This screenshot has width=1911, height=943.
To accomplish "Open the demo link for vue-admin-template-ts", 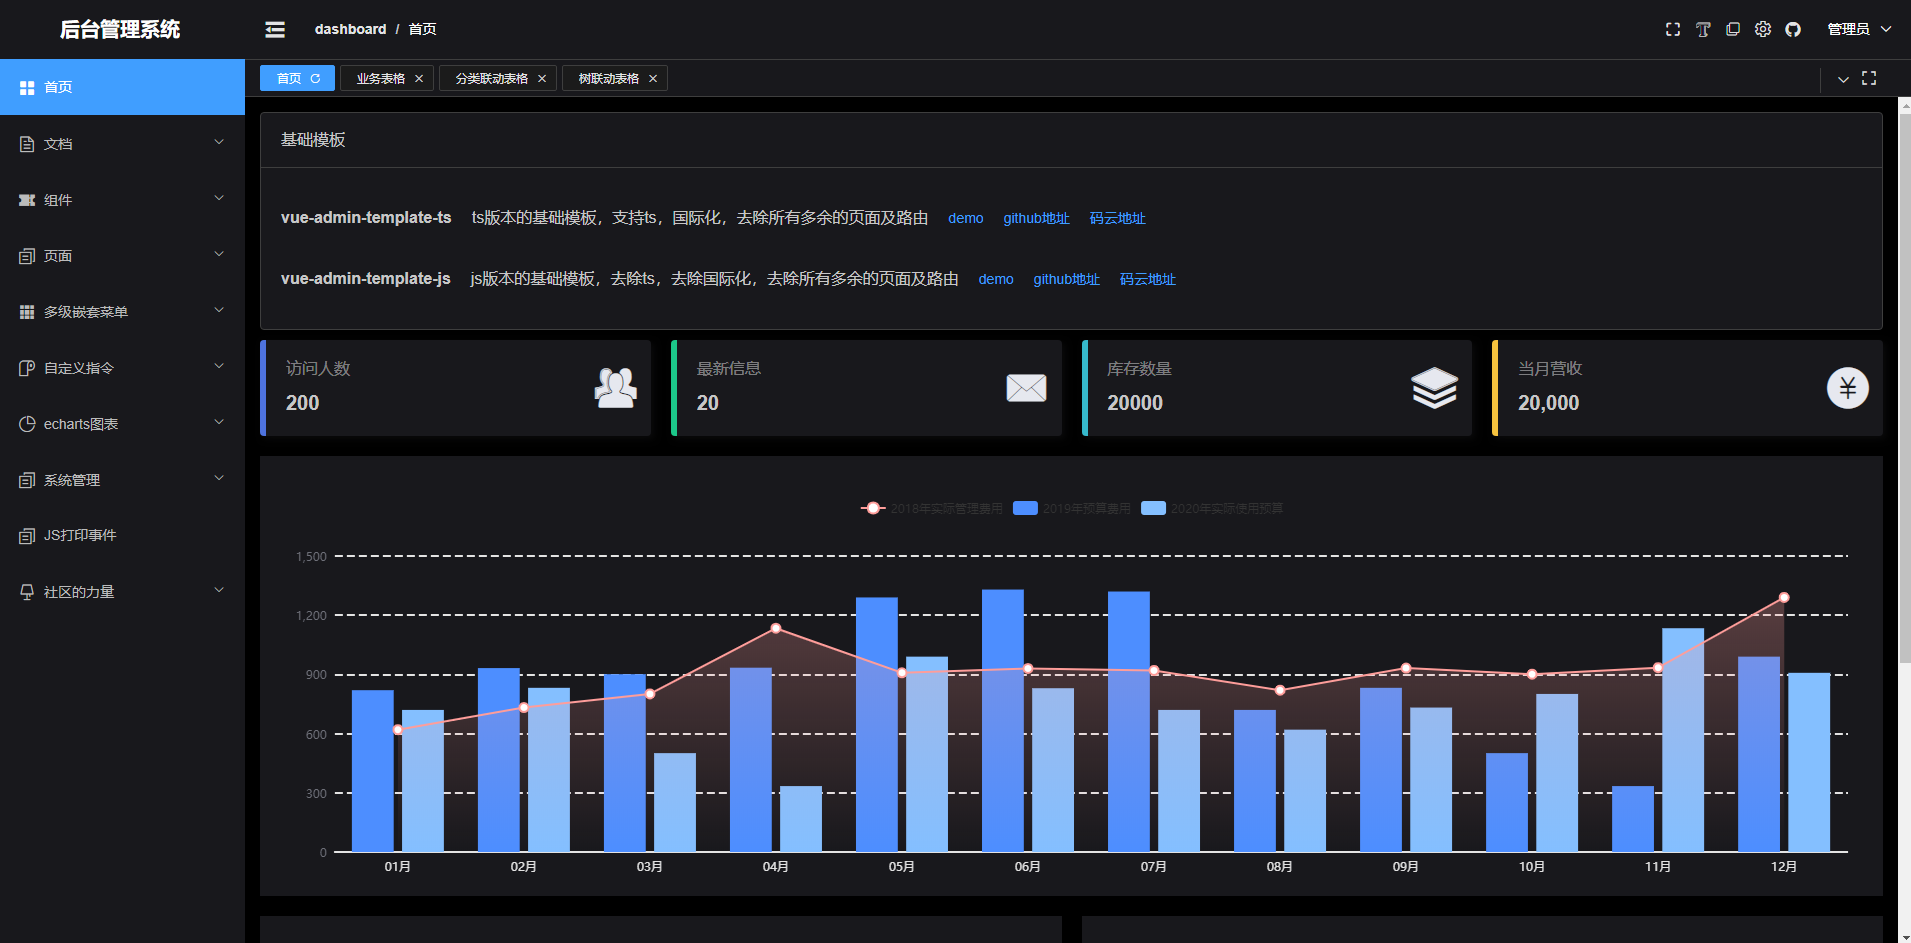I will point(965,218).
